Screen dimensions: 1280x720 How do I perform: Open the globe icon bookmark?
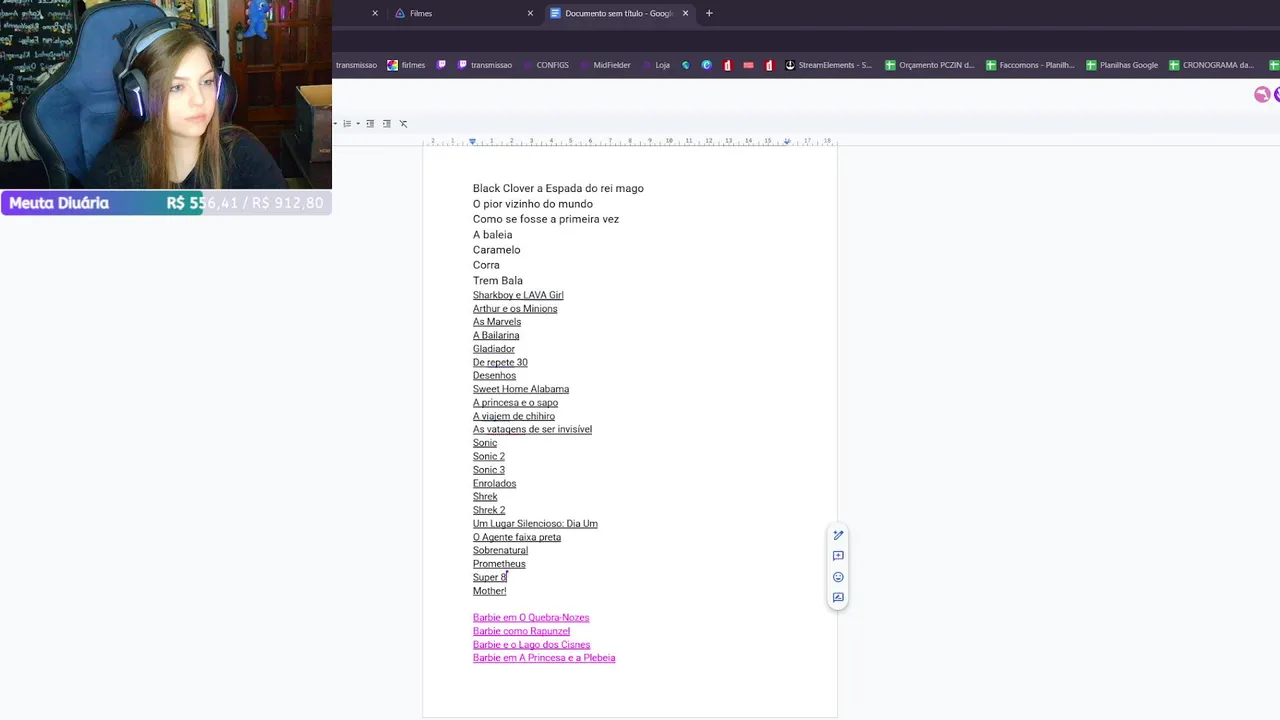(x=685, y=65)
